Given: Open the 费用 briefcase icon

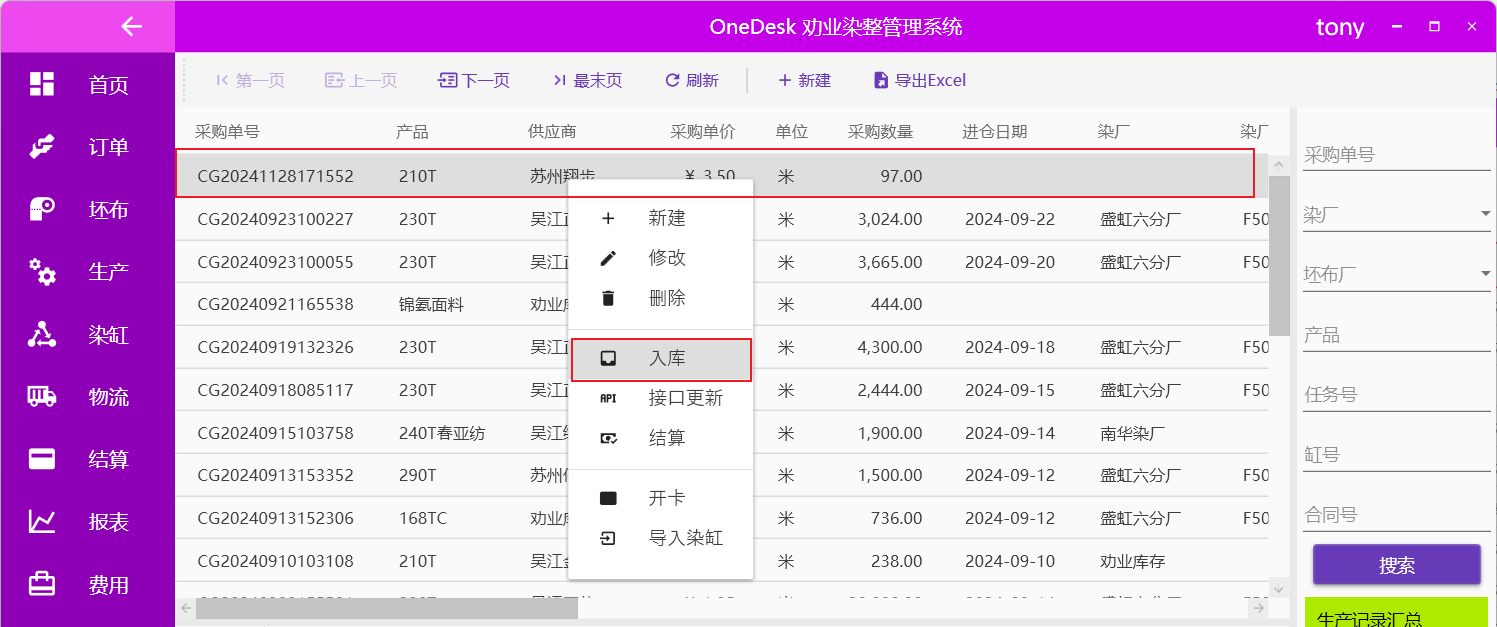Looking at the screenshot, I should [42, 585].
